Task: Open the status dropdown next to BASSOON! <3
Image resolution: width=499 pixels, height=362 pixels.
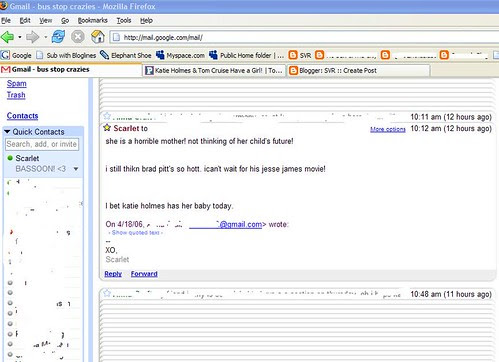Action: [x=76, y=169]
